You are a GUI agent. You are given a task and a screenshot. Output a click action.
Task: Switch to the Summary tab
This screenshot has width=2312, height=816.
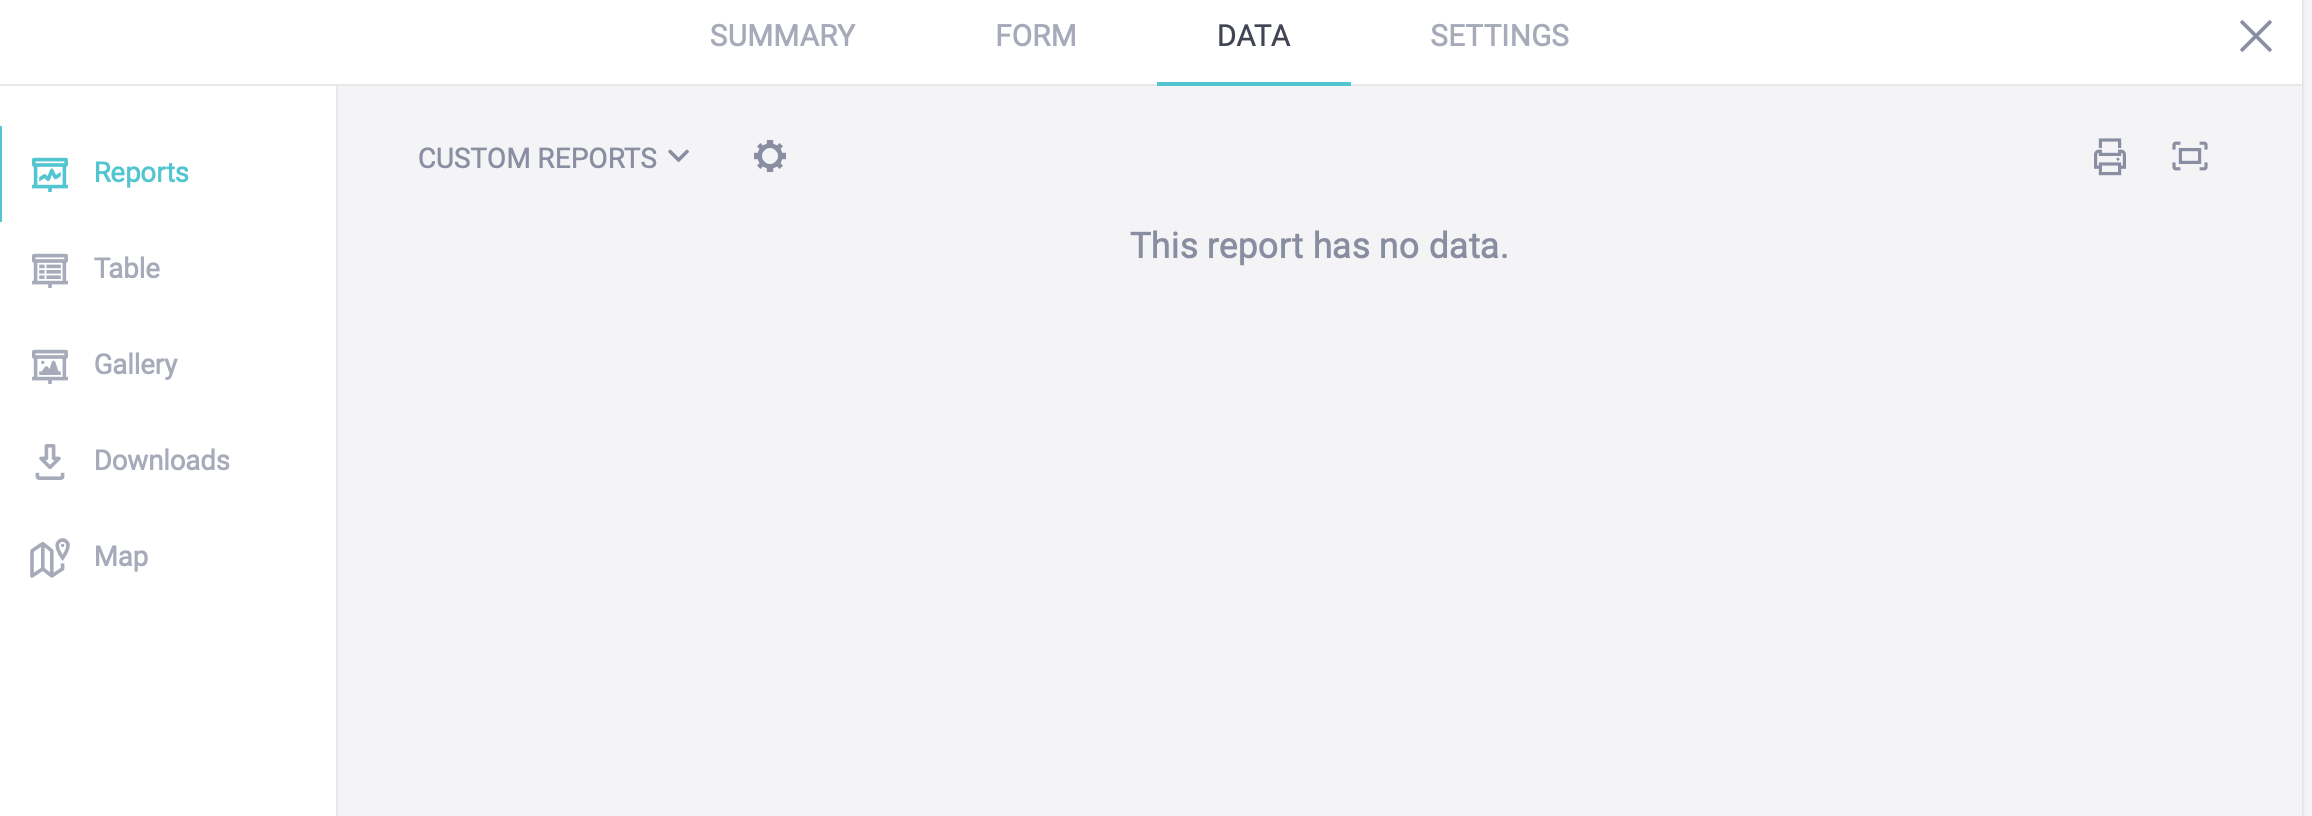pyautogui.click(x=782, y=36)
